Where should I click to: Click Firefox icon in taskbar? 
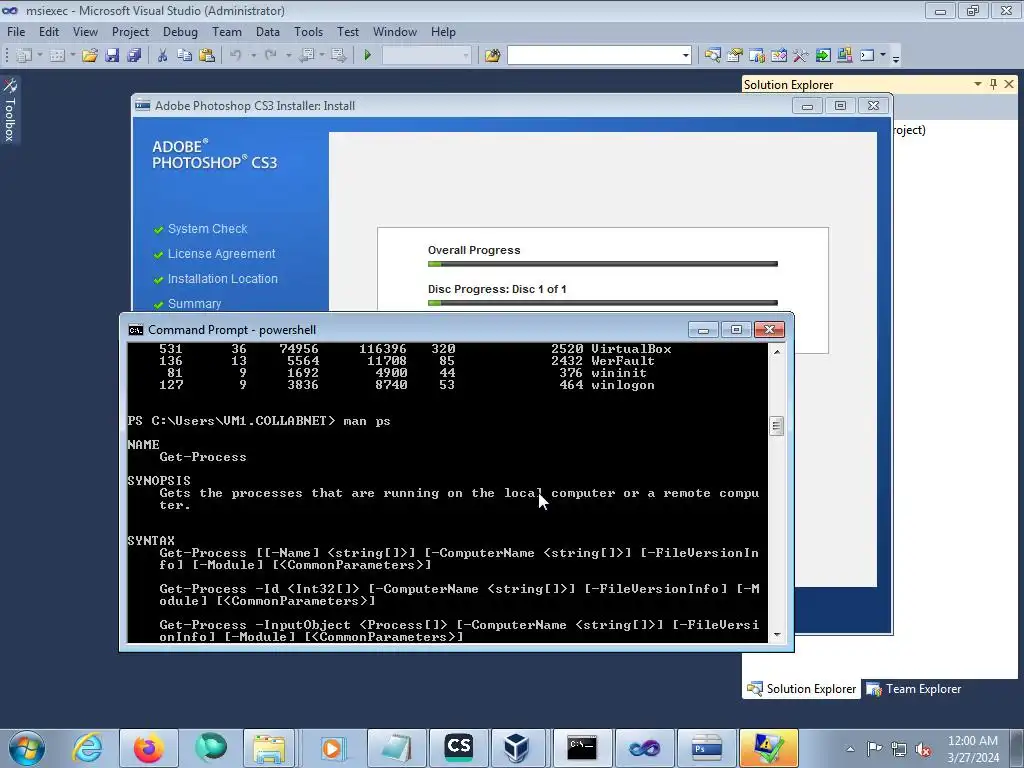coord(148,748)
